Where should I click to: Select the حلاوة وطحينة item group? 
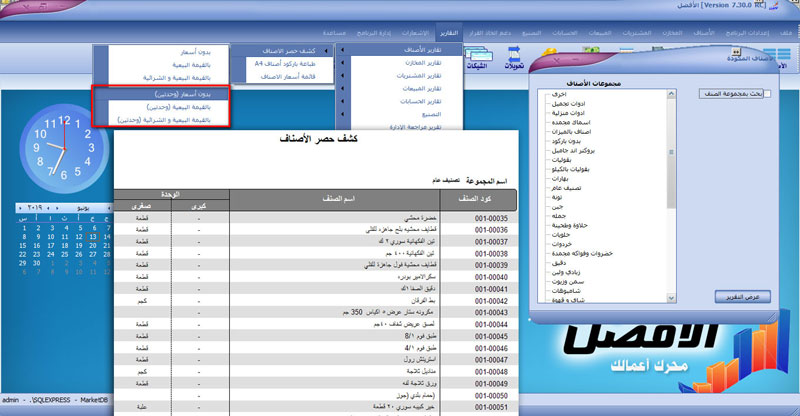point(570,225)
